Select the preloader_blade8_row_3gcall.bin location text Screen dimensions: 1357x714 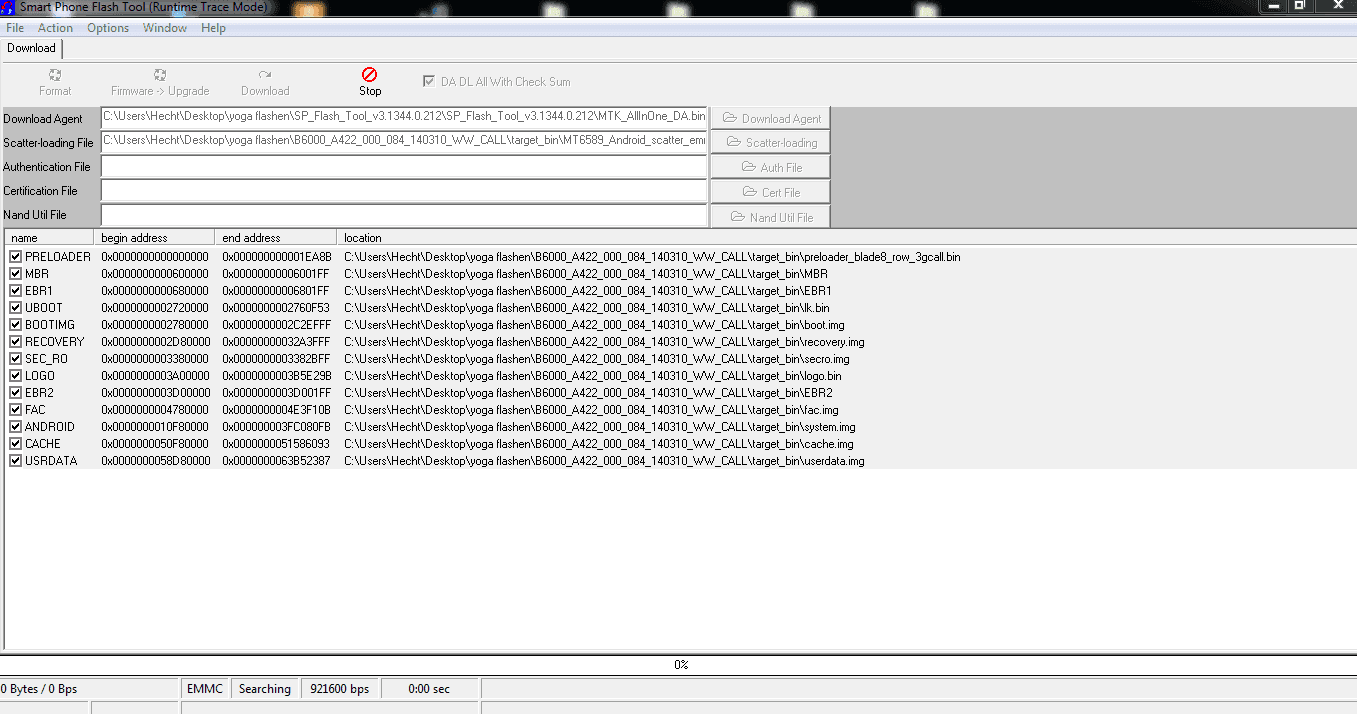tap(652, 257)
